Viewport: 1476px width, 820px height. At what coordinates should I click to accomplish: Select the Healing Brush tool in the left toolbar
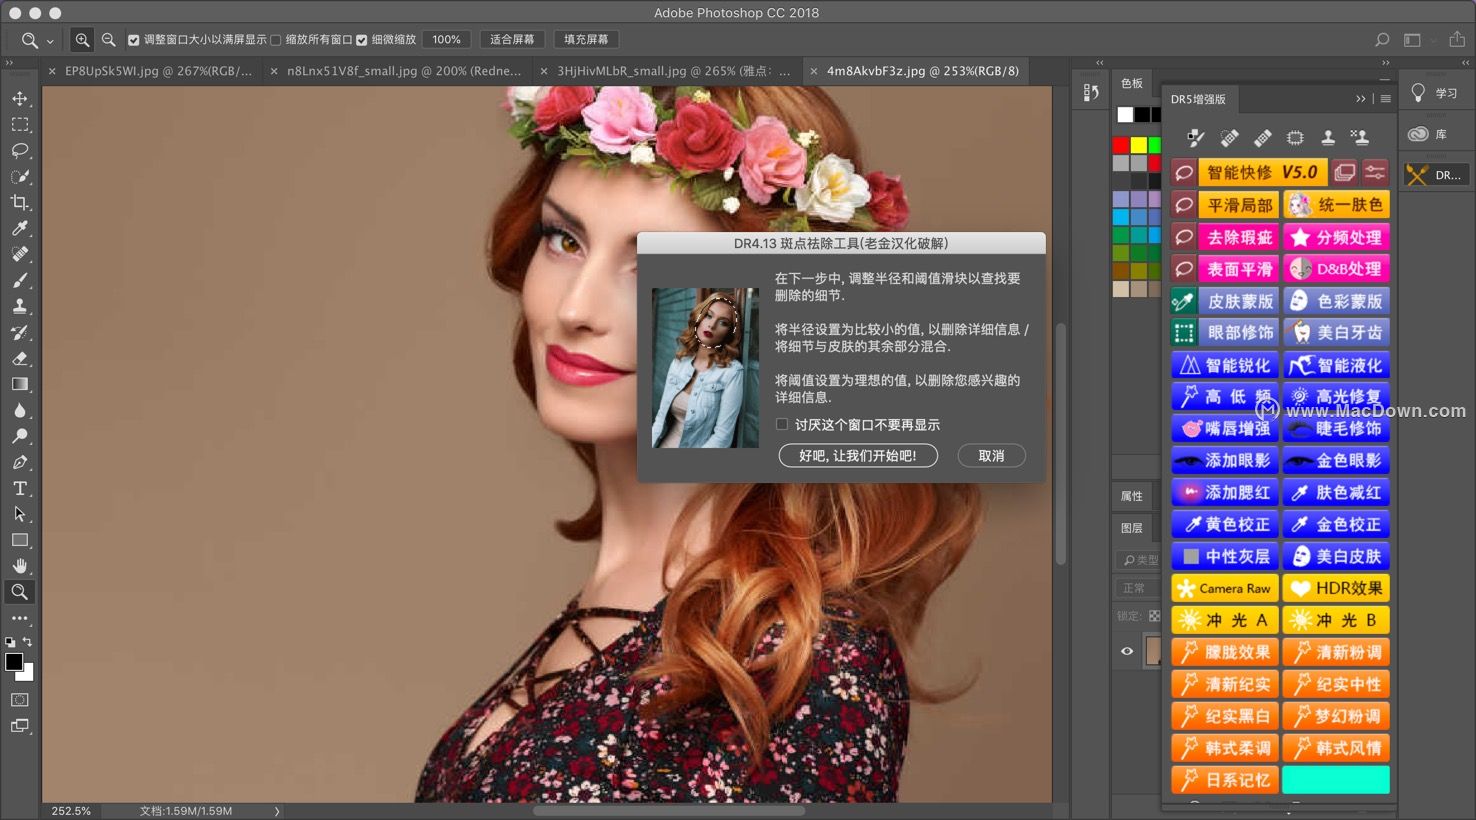tap(19, 254)
